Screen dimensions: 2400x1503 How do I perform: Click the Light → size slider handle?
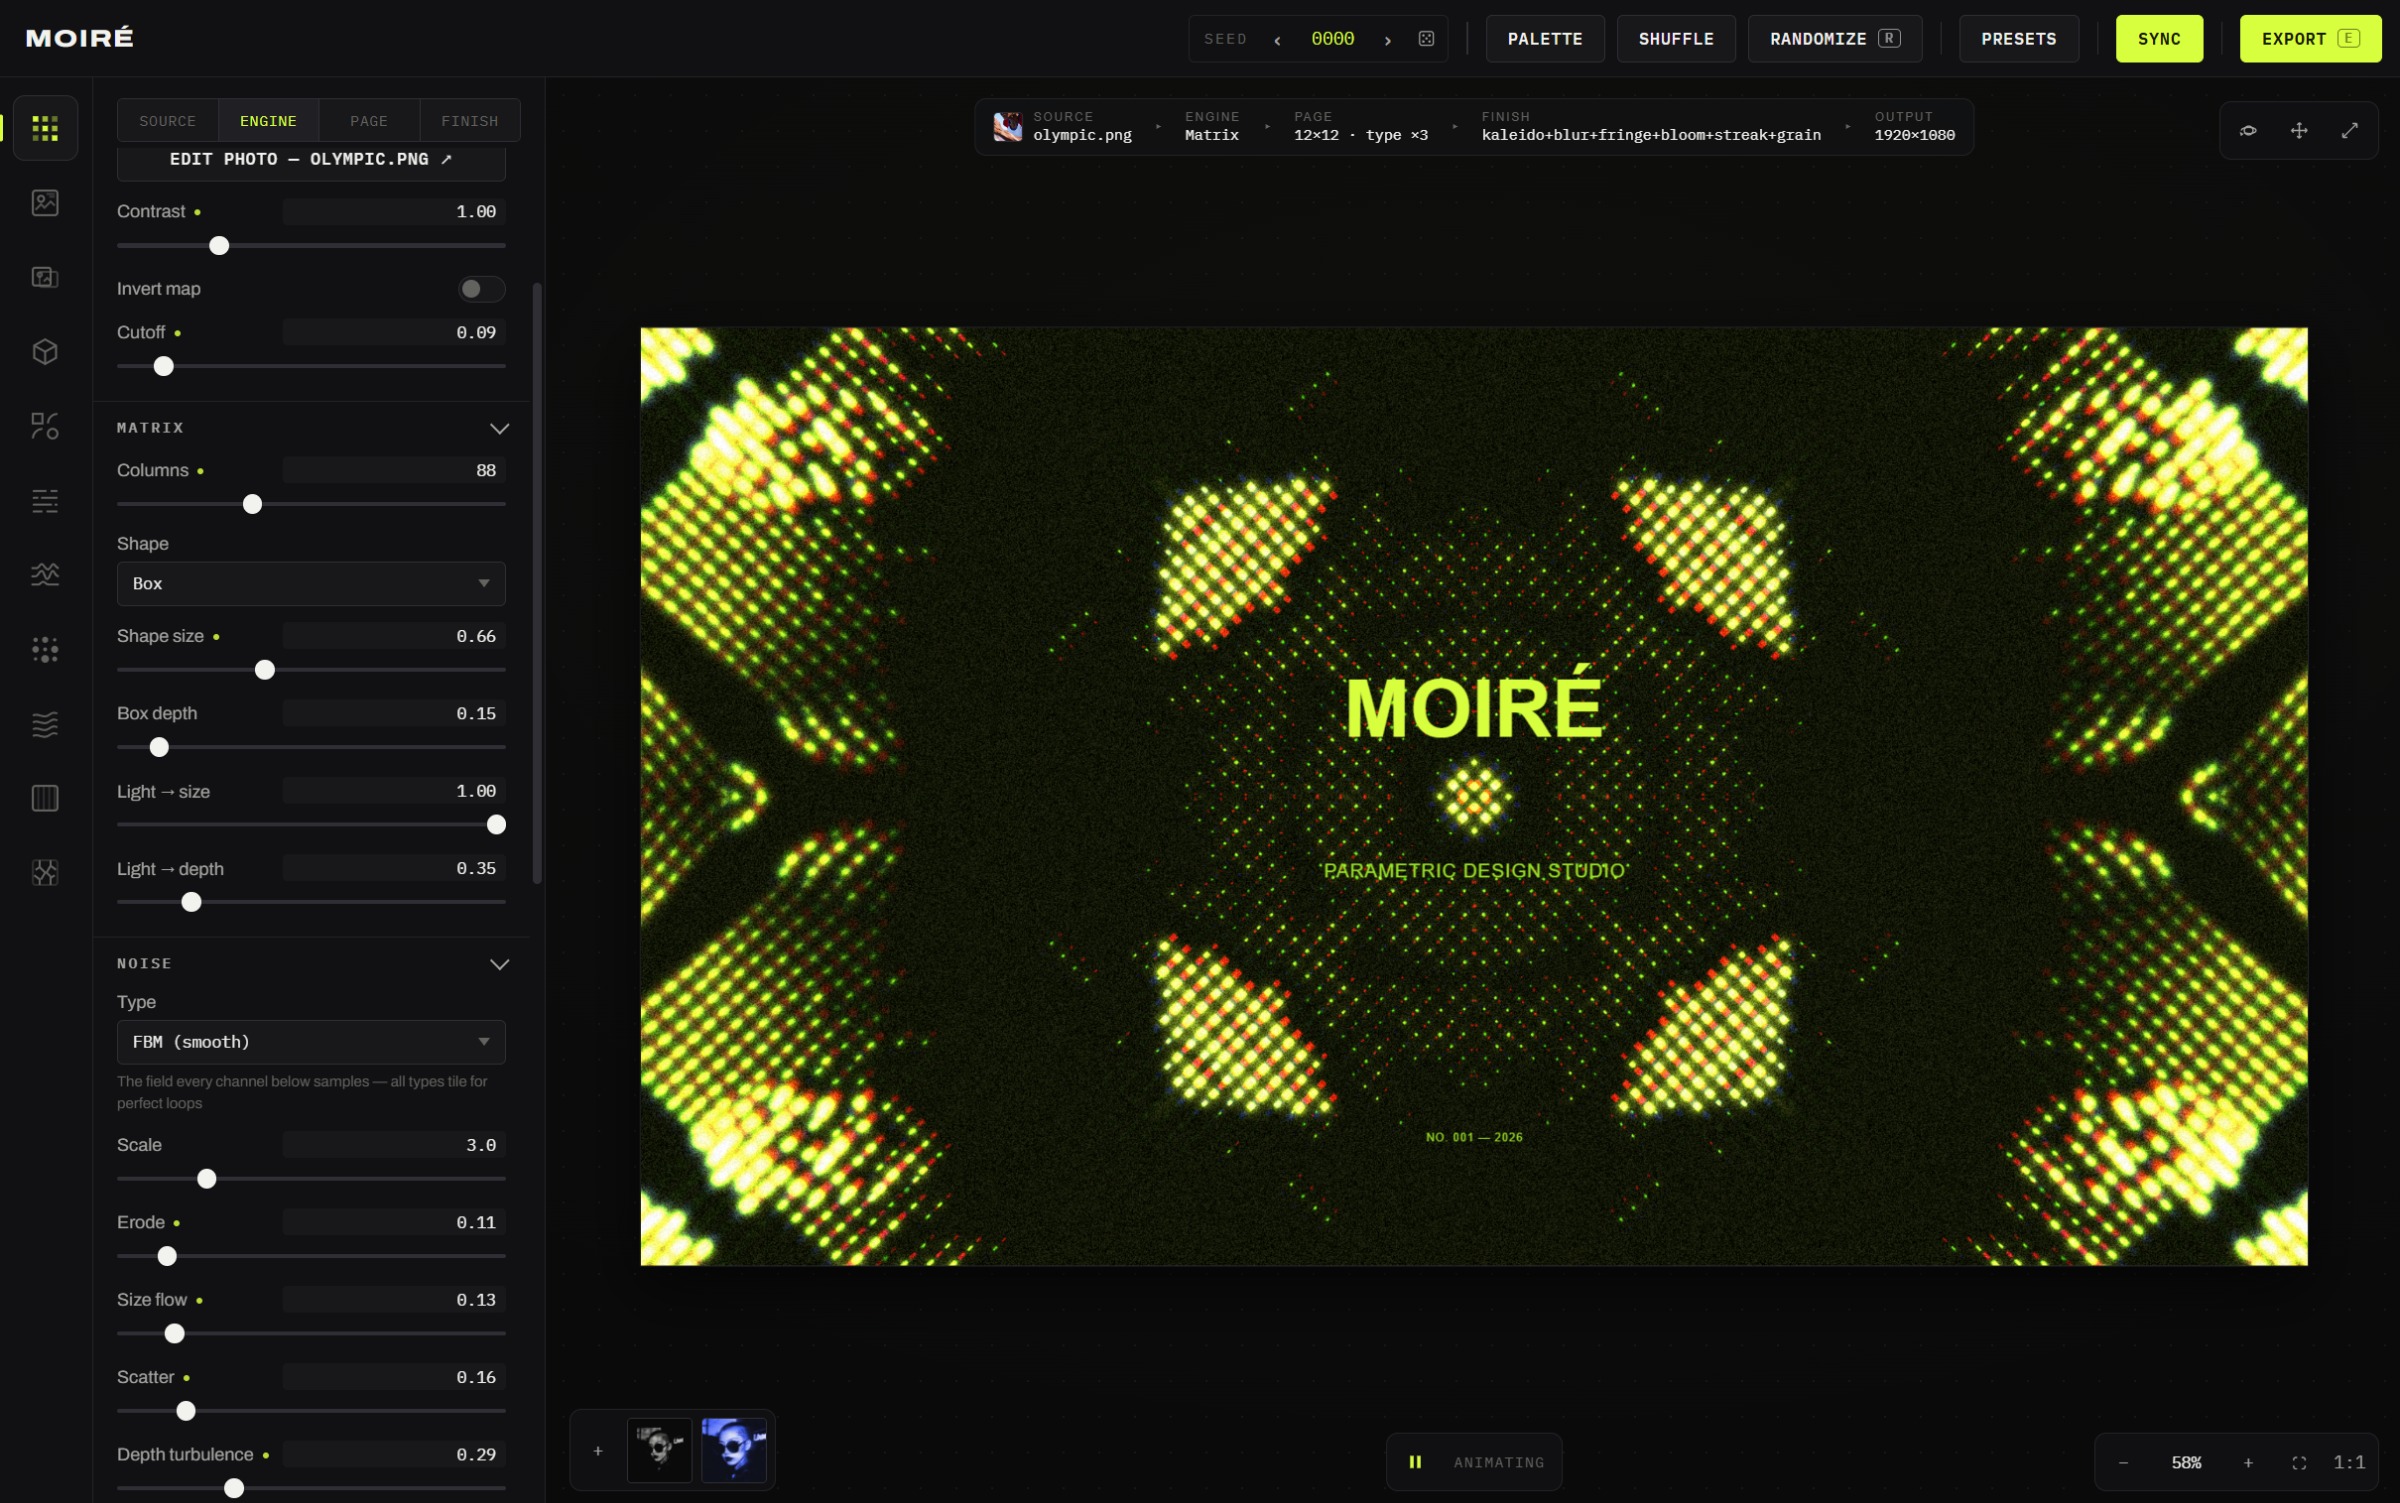[x=496, y=825]
